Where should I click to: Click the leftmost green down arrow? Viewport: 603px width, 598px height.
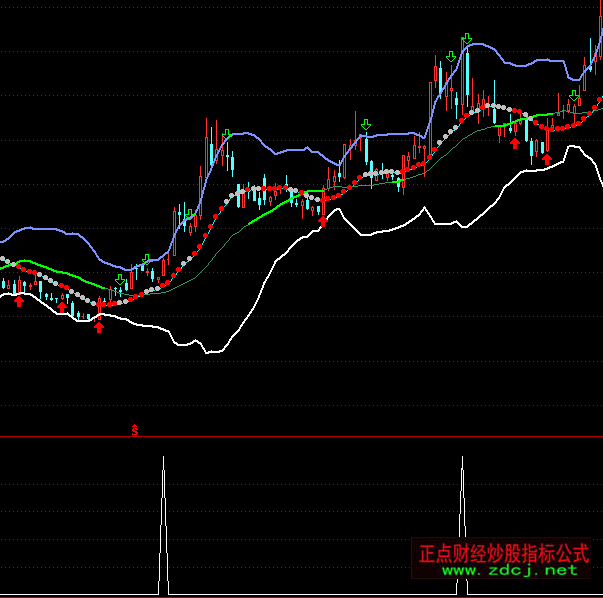(120, 279)
